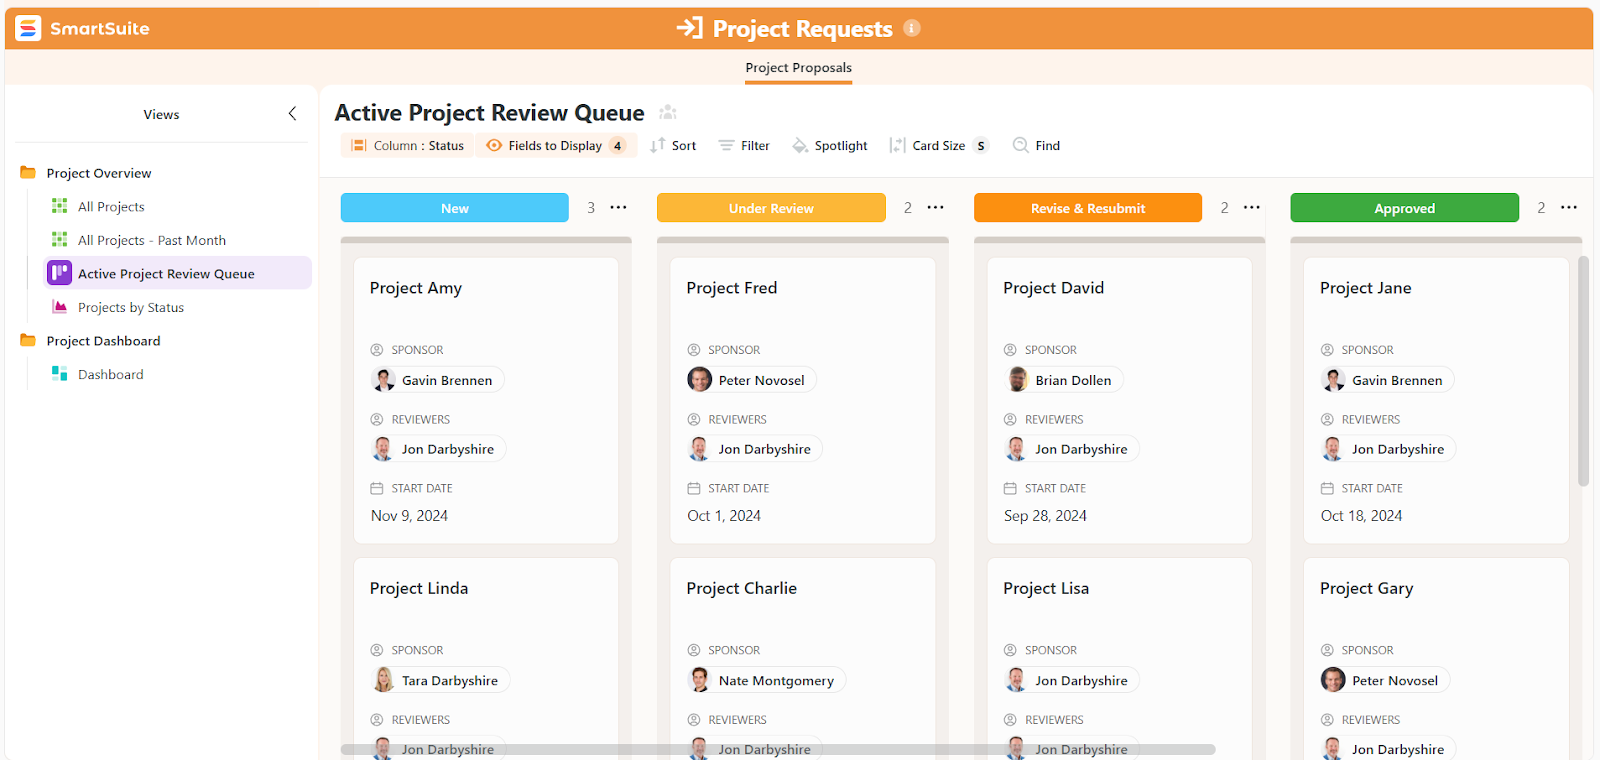The image size is (1600, 760).
Task: Click the horizontal scrollbar at board bottom
Action: 778,749
